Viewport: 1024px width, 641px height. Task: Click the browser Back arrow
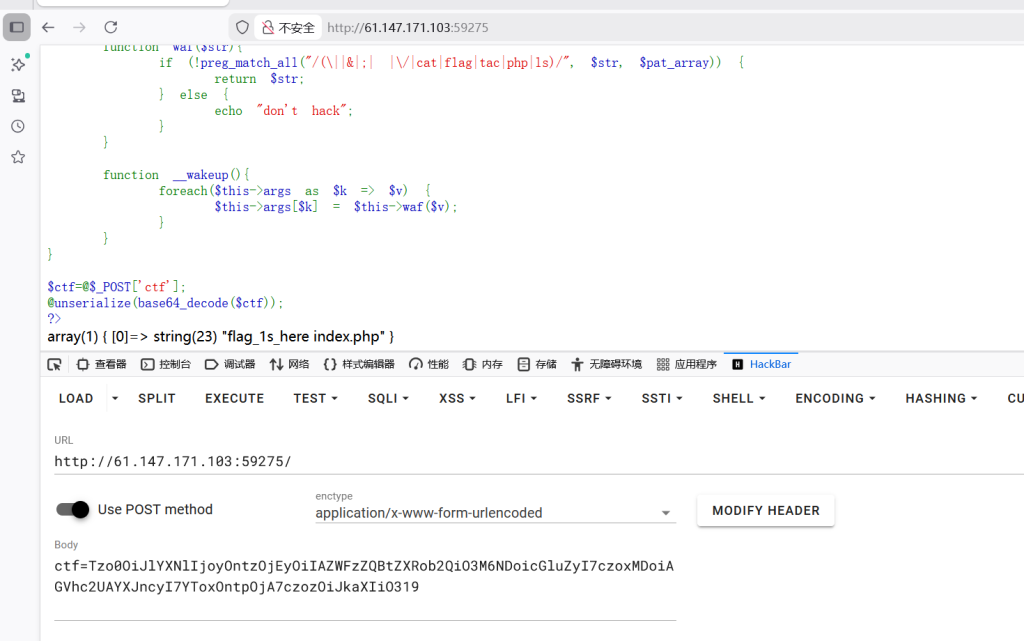coord(48,27)
